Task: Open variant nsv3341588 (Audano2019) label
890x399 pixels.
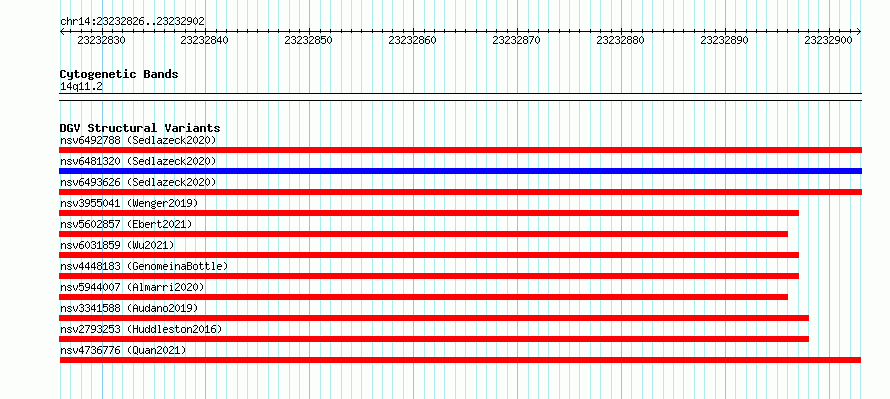Action: (129, 308)
